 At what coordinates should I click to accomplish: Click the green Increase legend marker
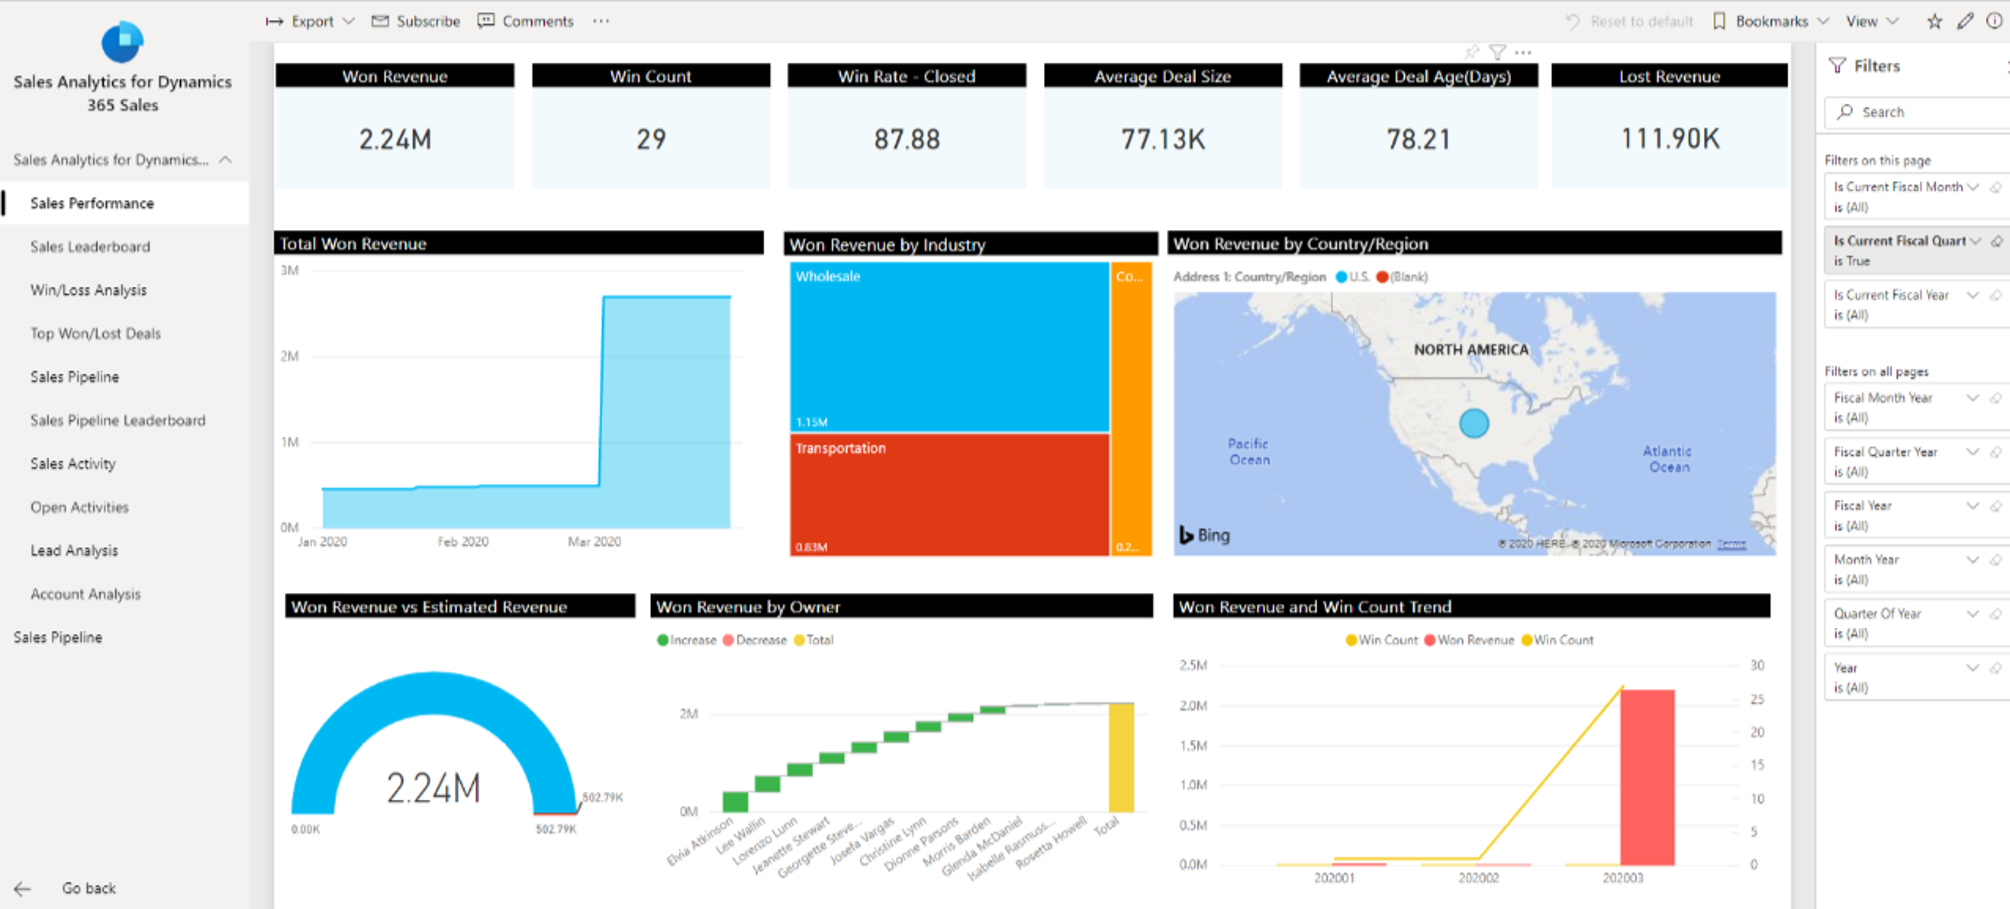662,640
